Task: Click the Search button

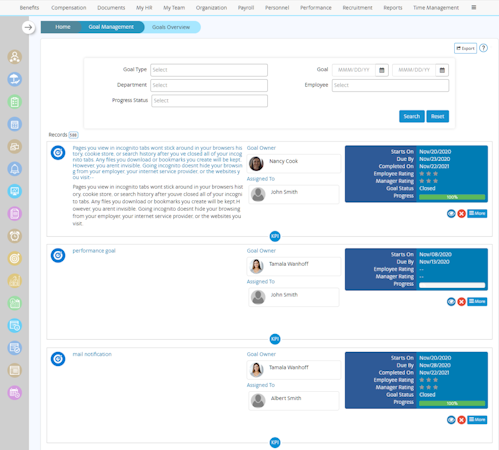Action: 412,116
